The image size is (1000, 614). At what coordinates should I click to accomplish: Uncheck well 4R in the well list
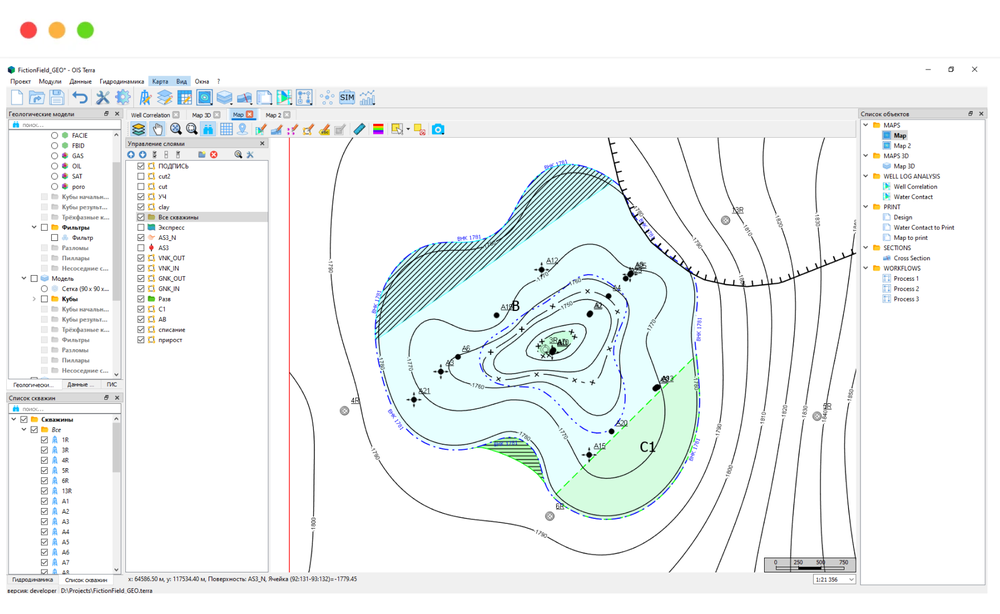point(44,460)
